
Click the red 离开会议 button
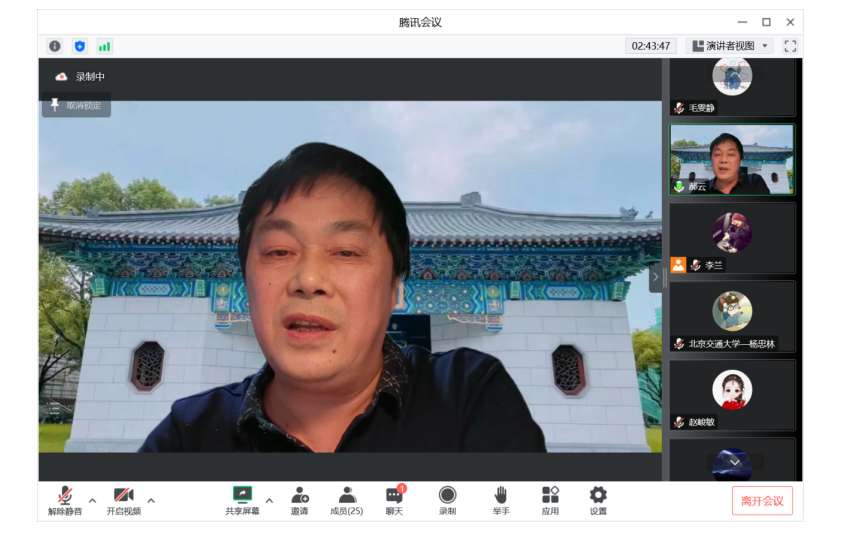point(762,501)
